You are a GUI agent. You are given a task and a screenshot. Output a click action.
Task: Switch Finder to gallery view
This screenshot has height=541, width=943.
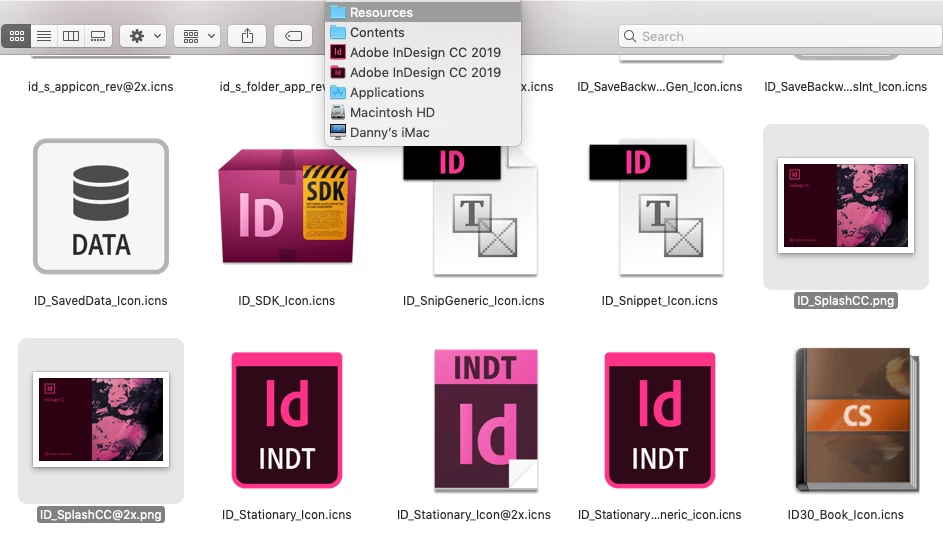(98, 36)
